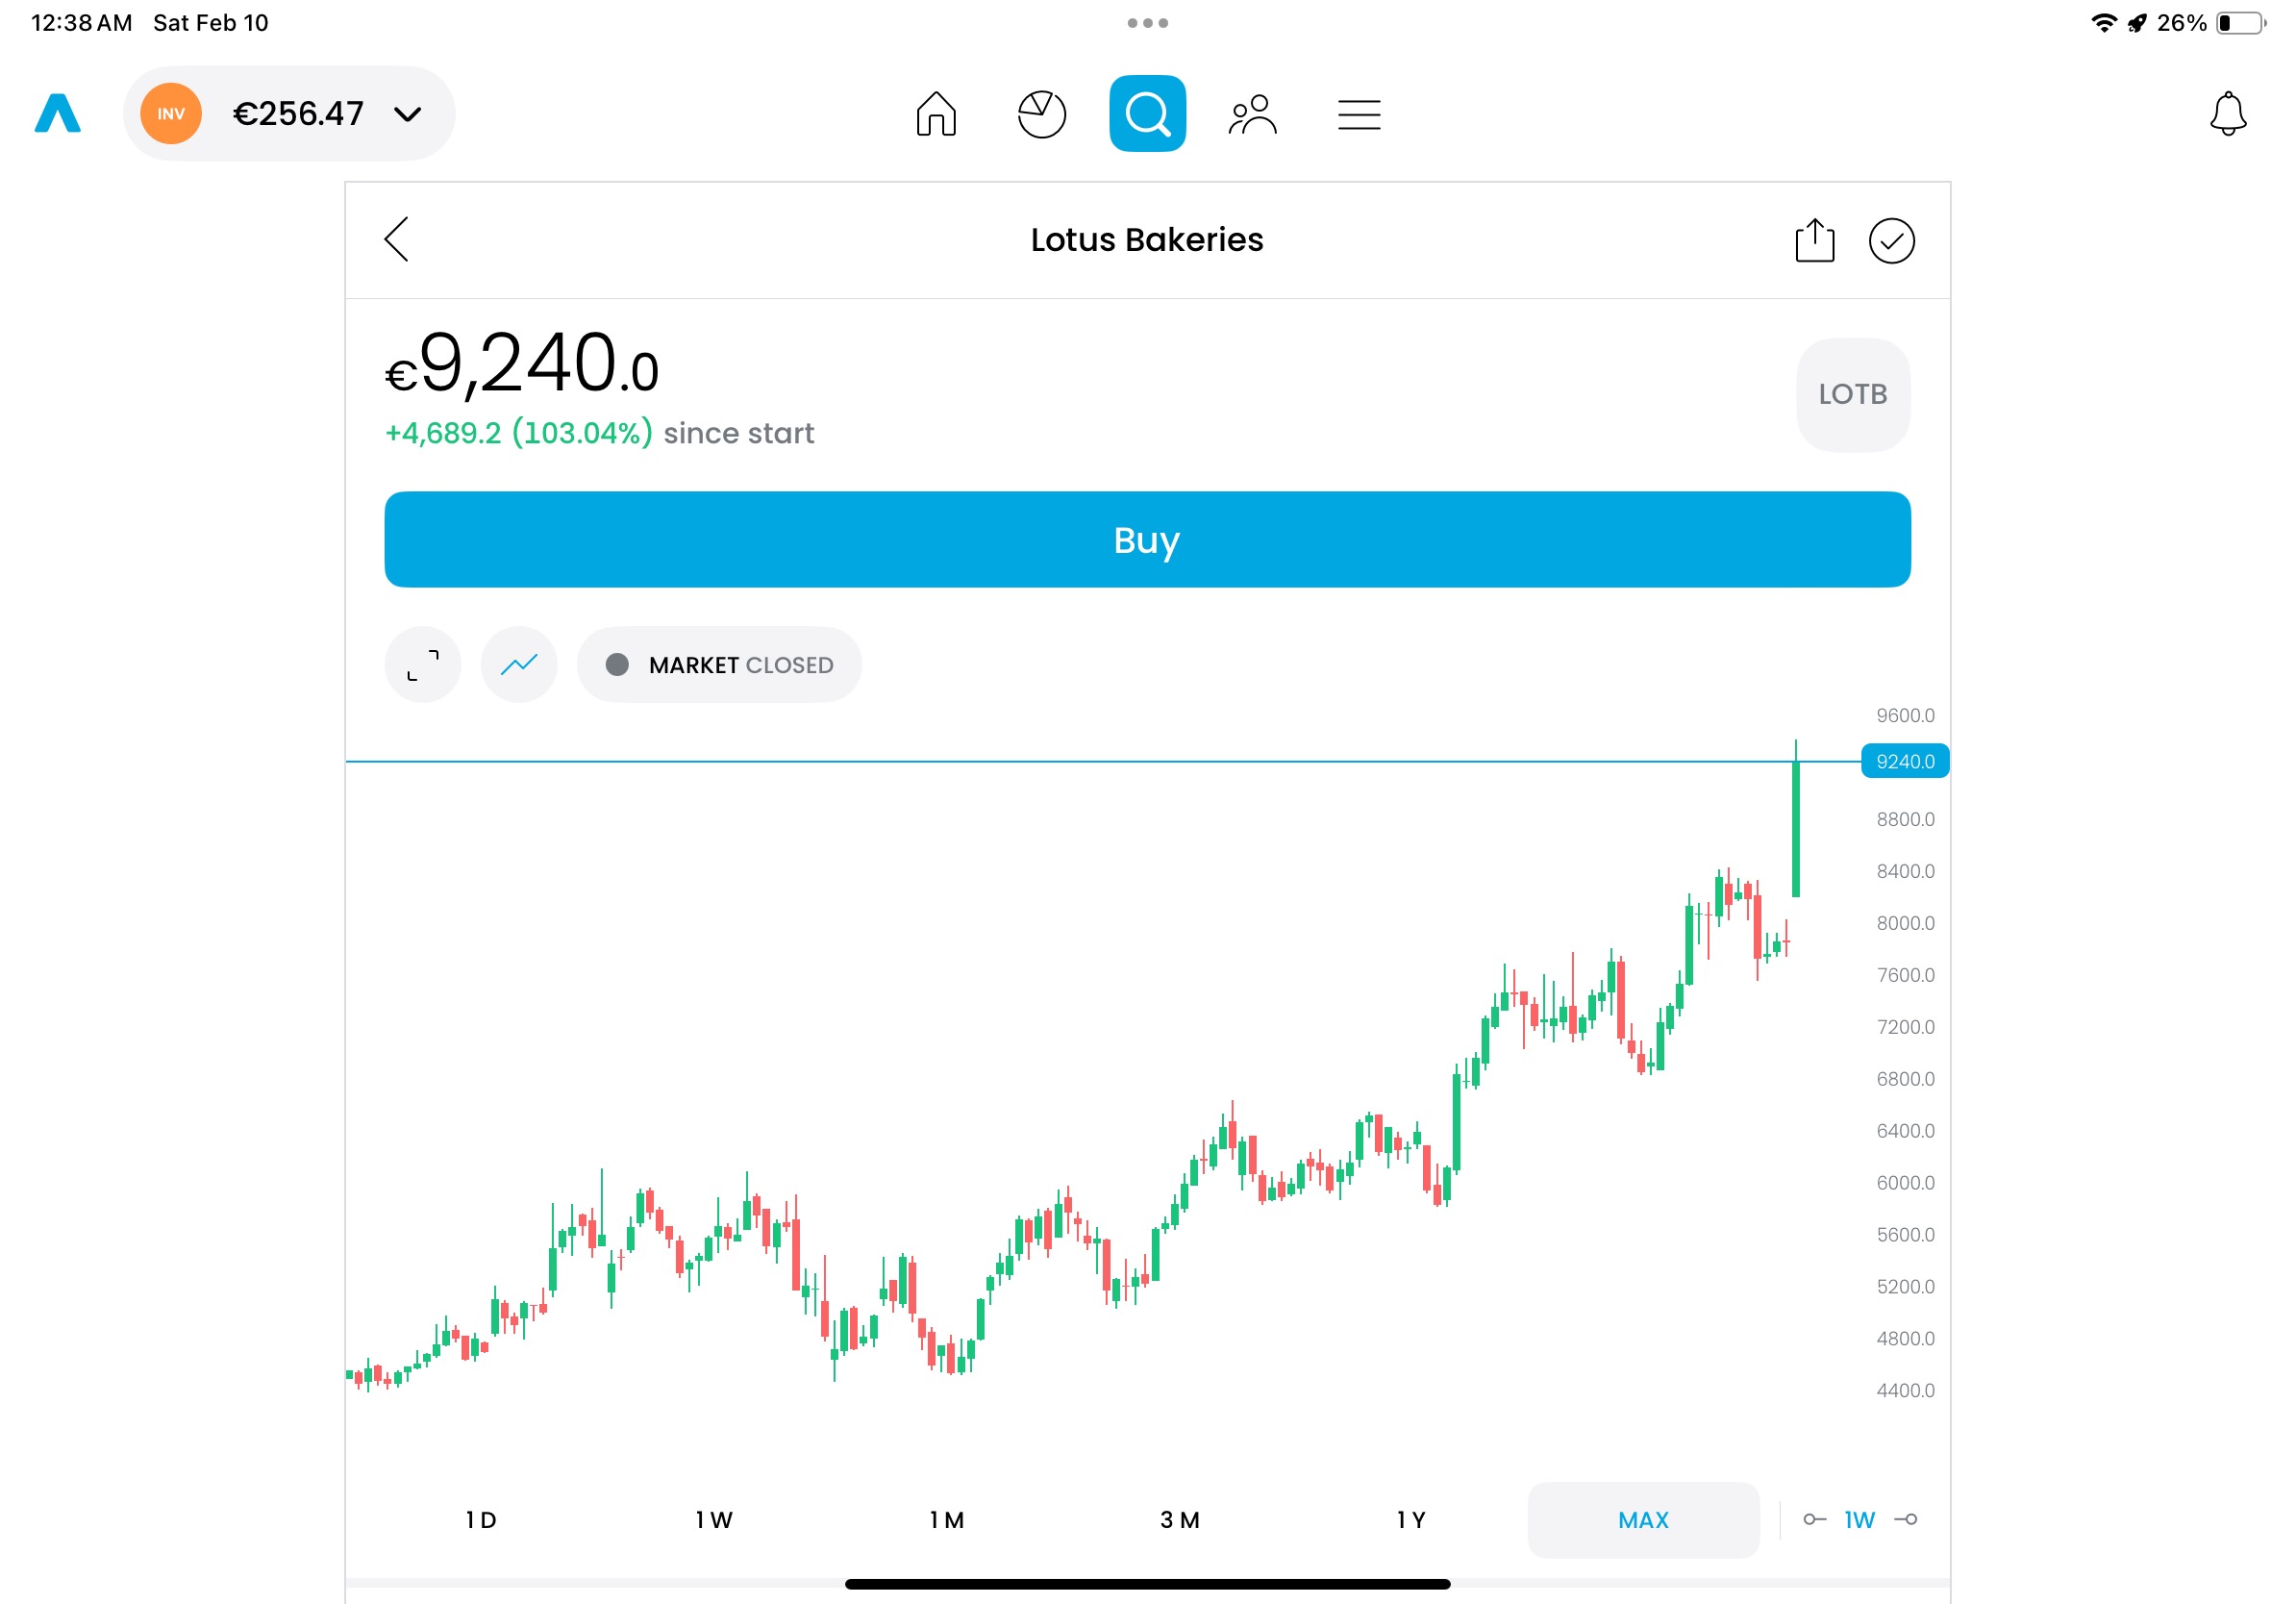2296x1604 pixels.
Task: Select the 1 M time range
Action: (x=946, y=1520)
